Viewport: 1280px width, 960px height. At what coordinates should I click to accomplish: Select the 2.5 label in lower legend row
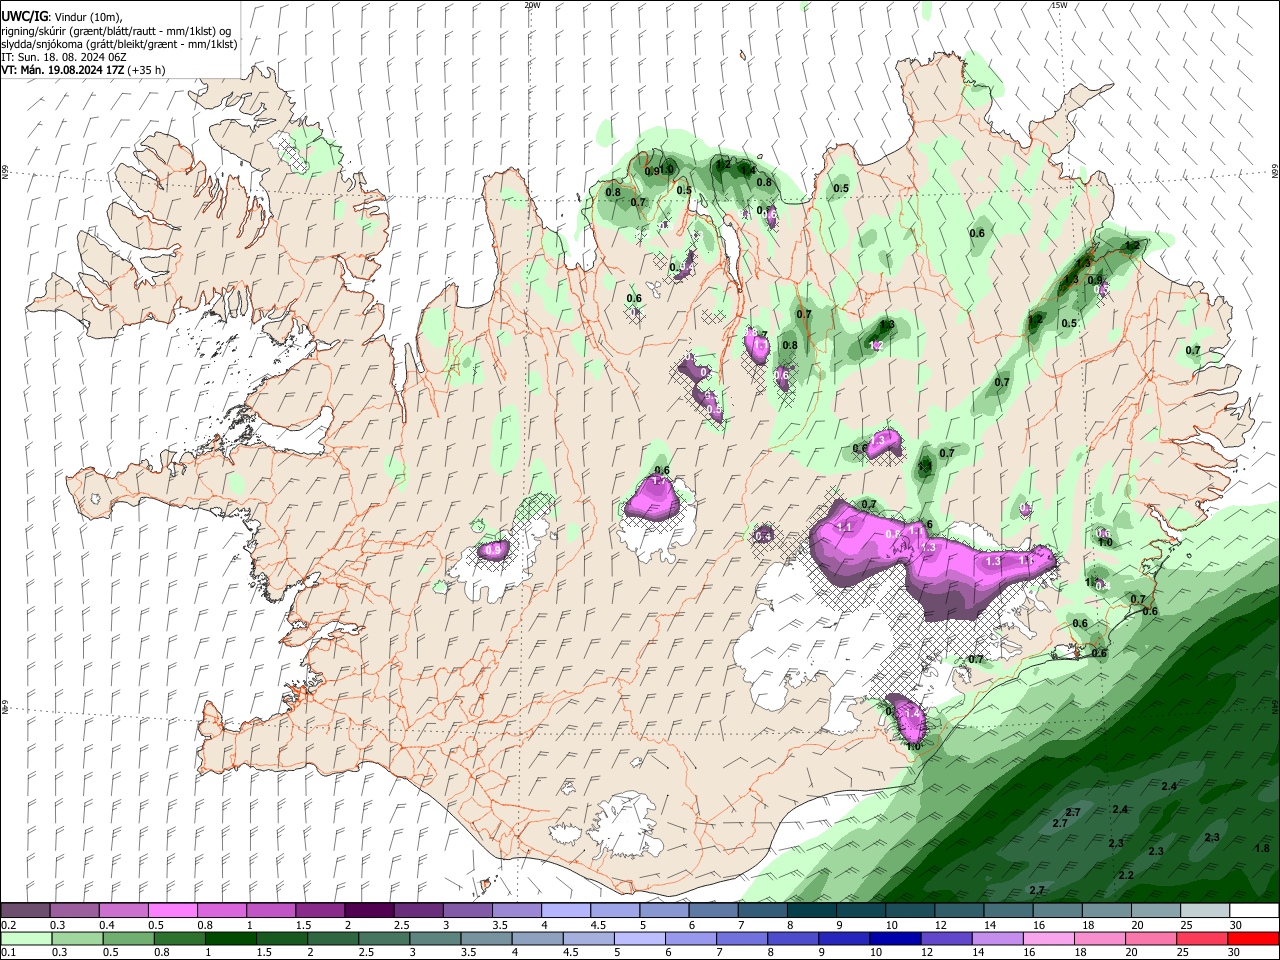pos(367,952)
